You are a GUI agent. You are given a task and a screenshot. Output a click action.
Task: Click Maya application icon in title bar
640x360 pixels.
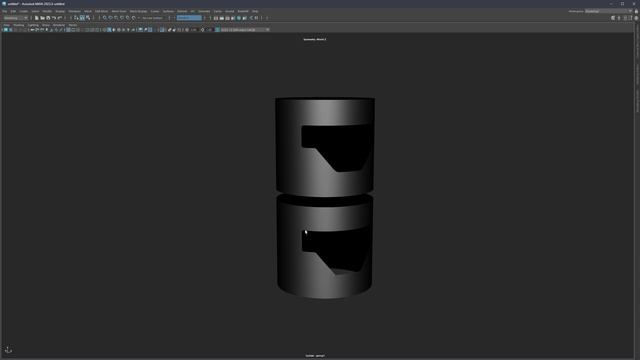4,4
